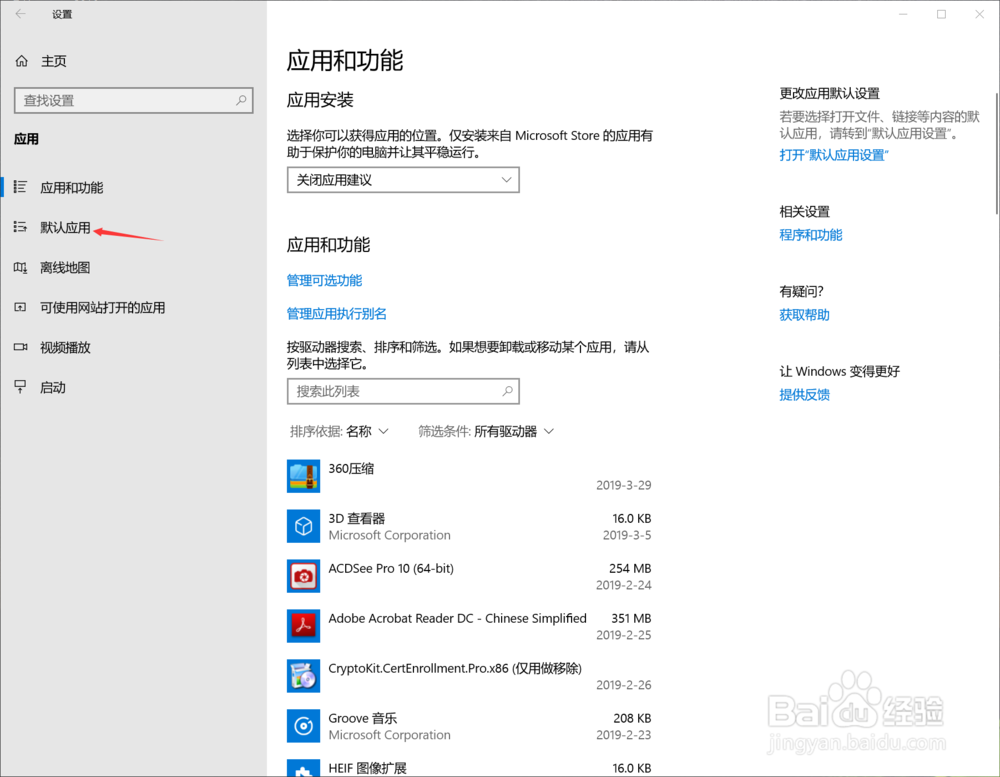
Task: Click the back arrow in title bar
Action: (20, 14)
